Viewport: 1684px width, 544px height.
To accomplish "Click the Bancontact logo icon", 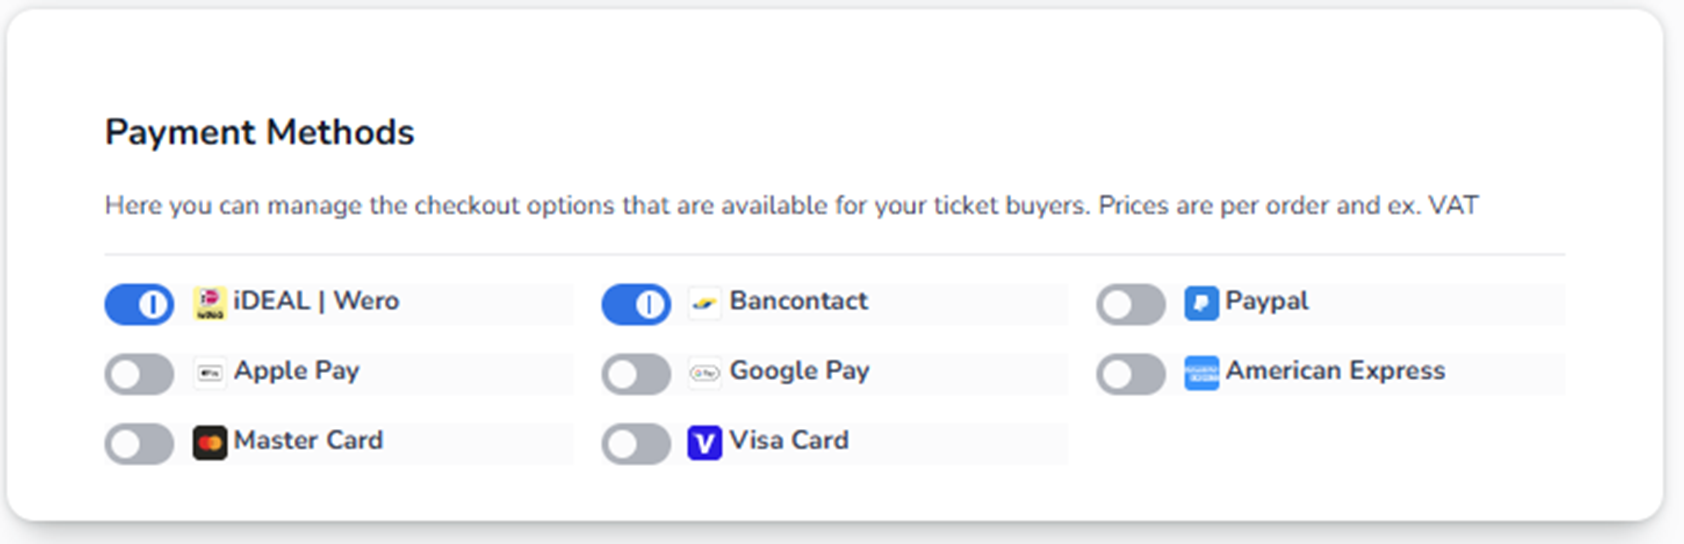I will click(705, 303).
